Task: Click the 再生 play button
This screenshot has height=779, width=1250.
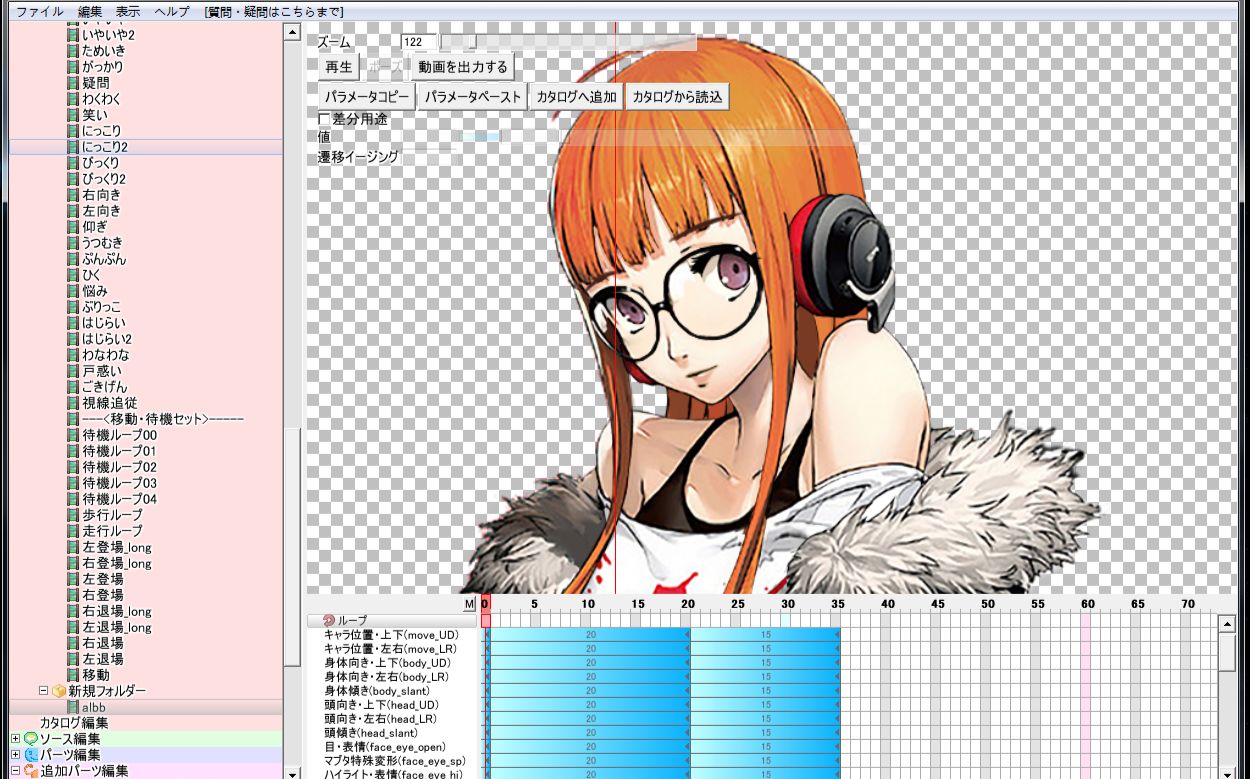Action: pos(339,67)
